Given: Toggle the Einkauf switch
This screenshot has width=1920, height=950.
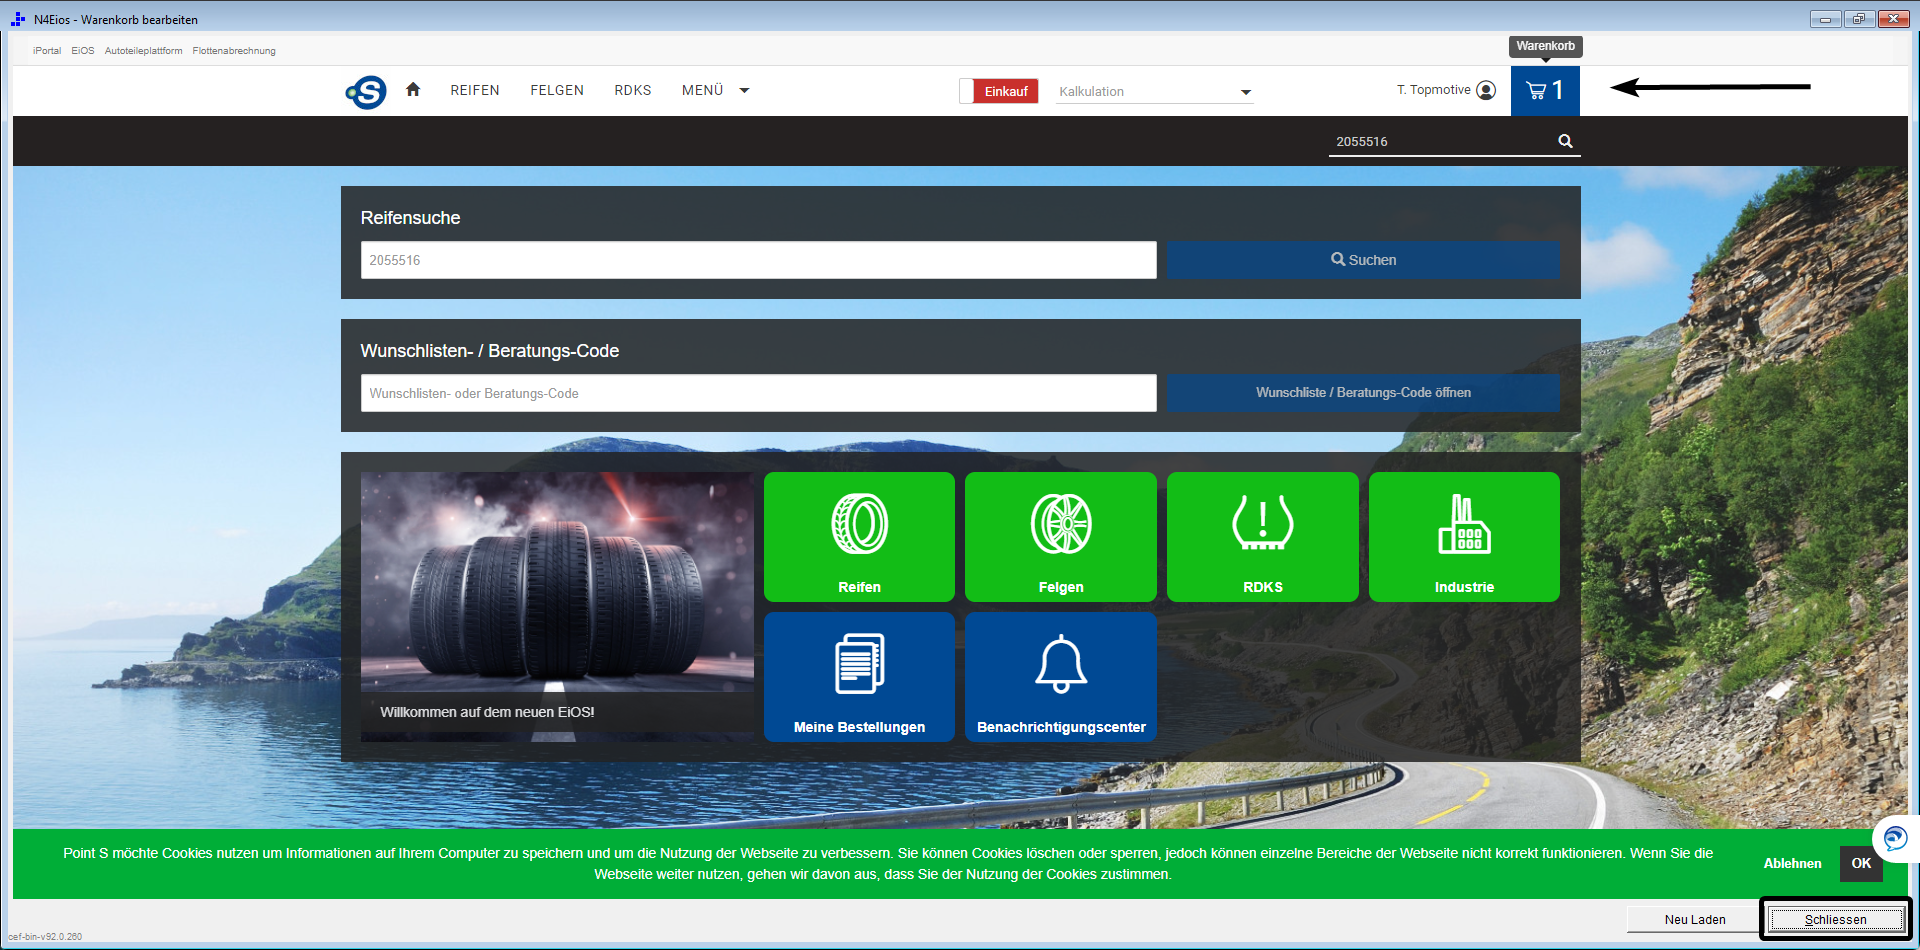Looking at the screenshot, I should tap(998, 91).
